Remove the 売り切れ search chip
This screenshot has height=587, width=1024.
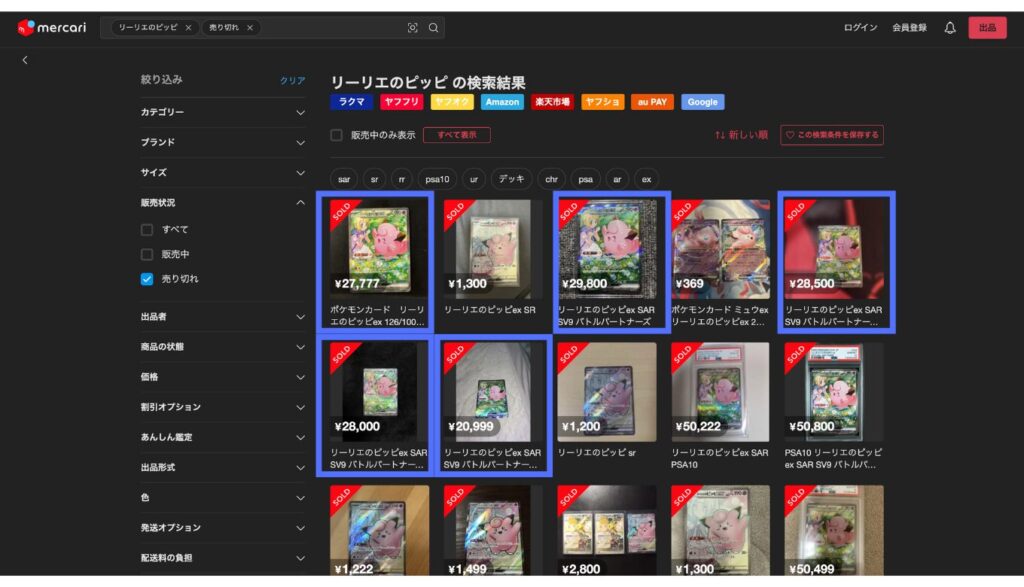click(x=249, y=27)
